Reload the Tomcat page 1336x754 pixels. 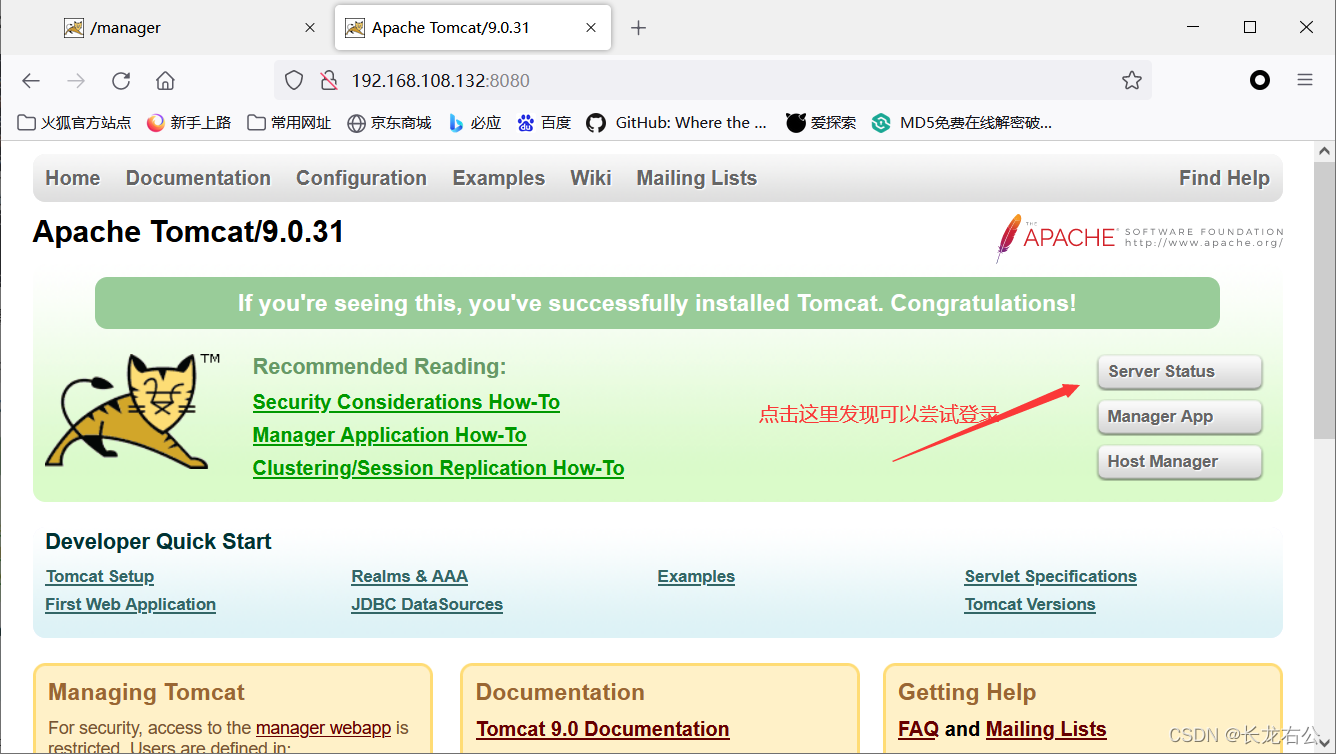(121, 81)
